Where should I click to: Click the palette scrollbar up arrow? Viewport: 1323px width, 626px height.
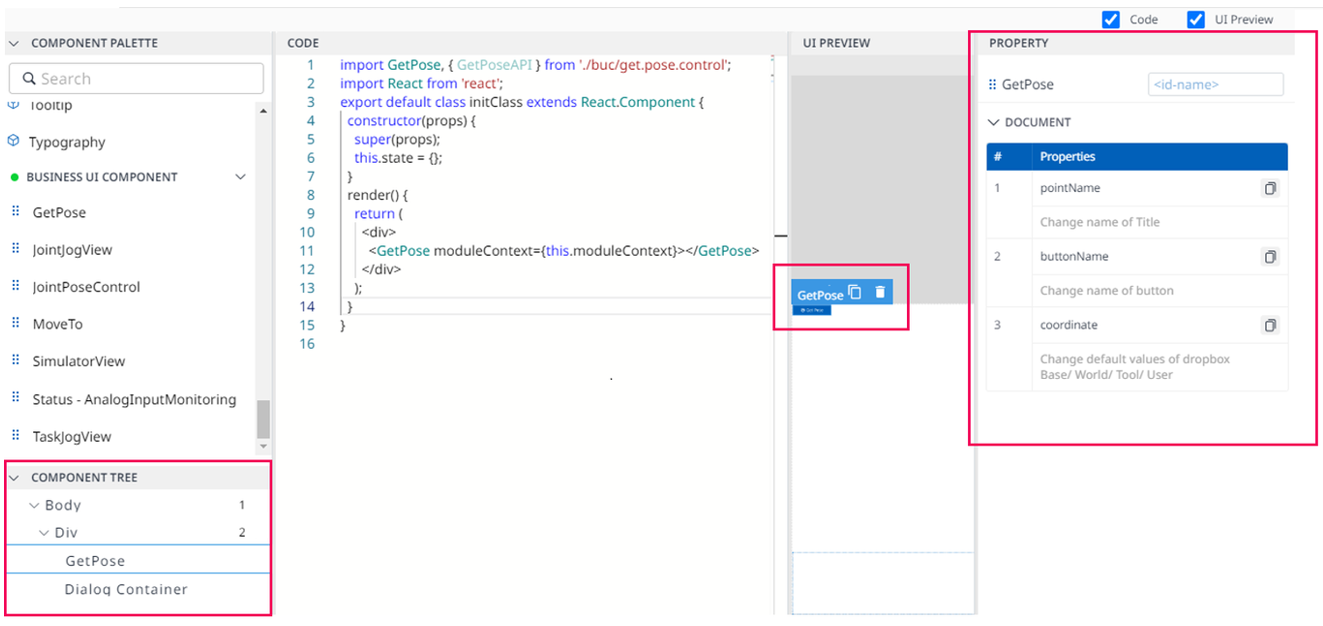pyautogui.click(x=263, y=110)
